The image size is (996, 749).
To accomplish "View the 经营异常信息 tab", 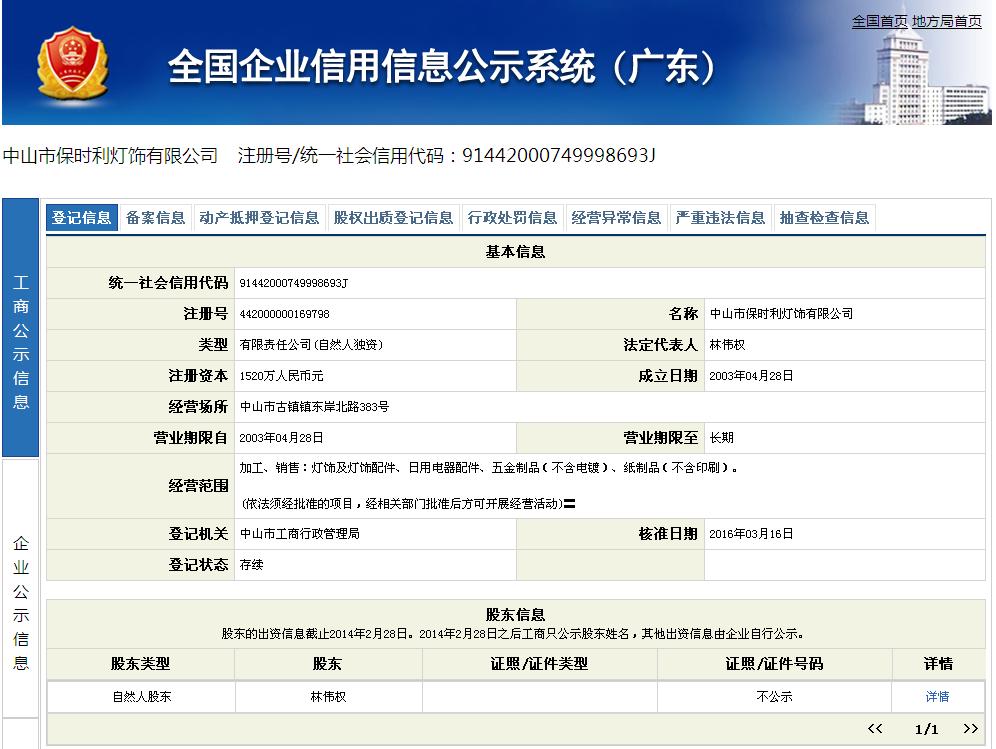I will [616, 218].
